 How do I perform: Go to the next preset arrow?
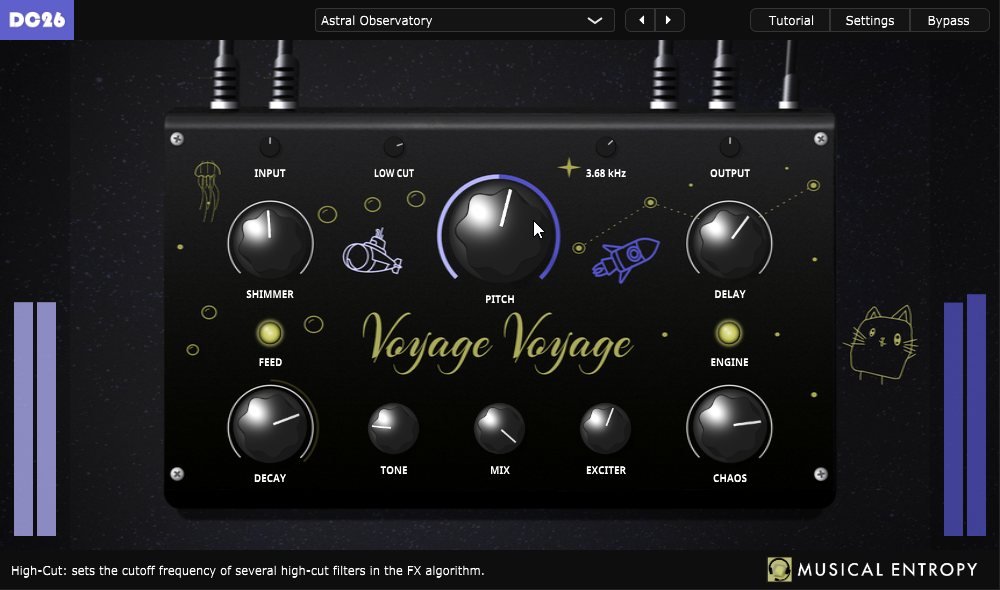tap(669, 20)
